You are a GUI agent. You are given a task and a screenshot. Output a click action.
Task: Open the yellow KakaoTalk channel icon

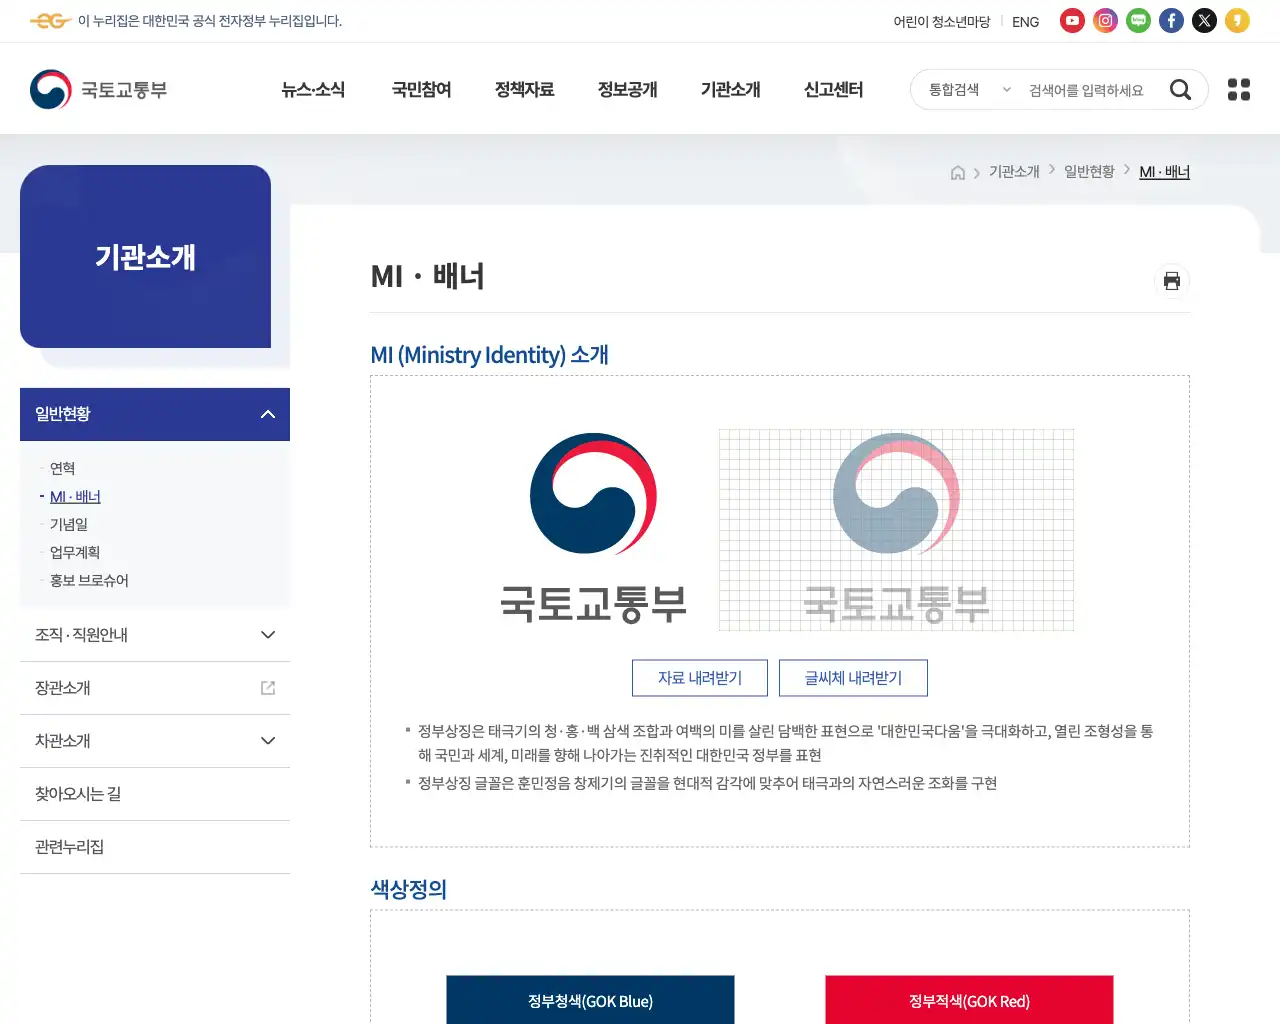[x=1237, y=21]
